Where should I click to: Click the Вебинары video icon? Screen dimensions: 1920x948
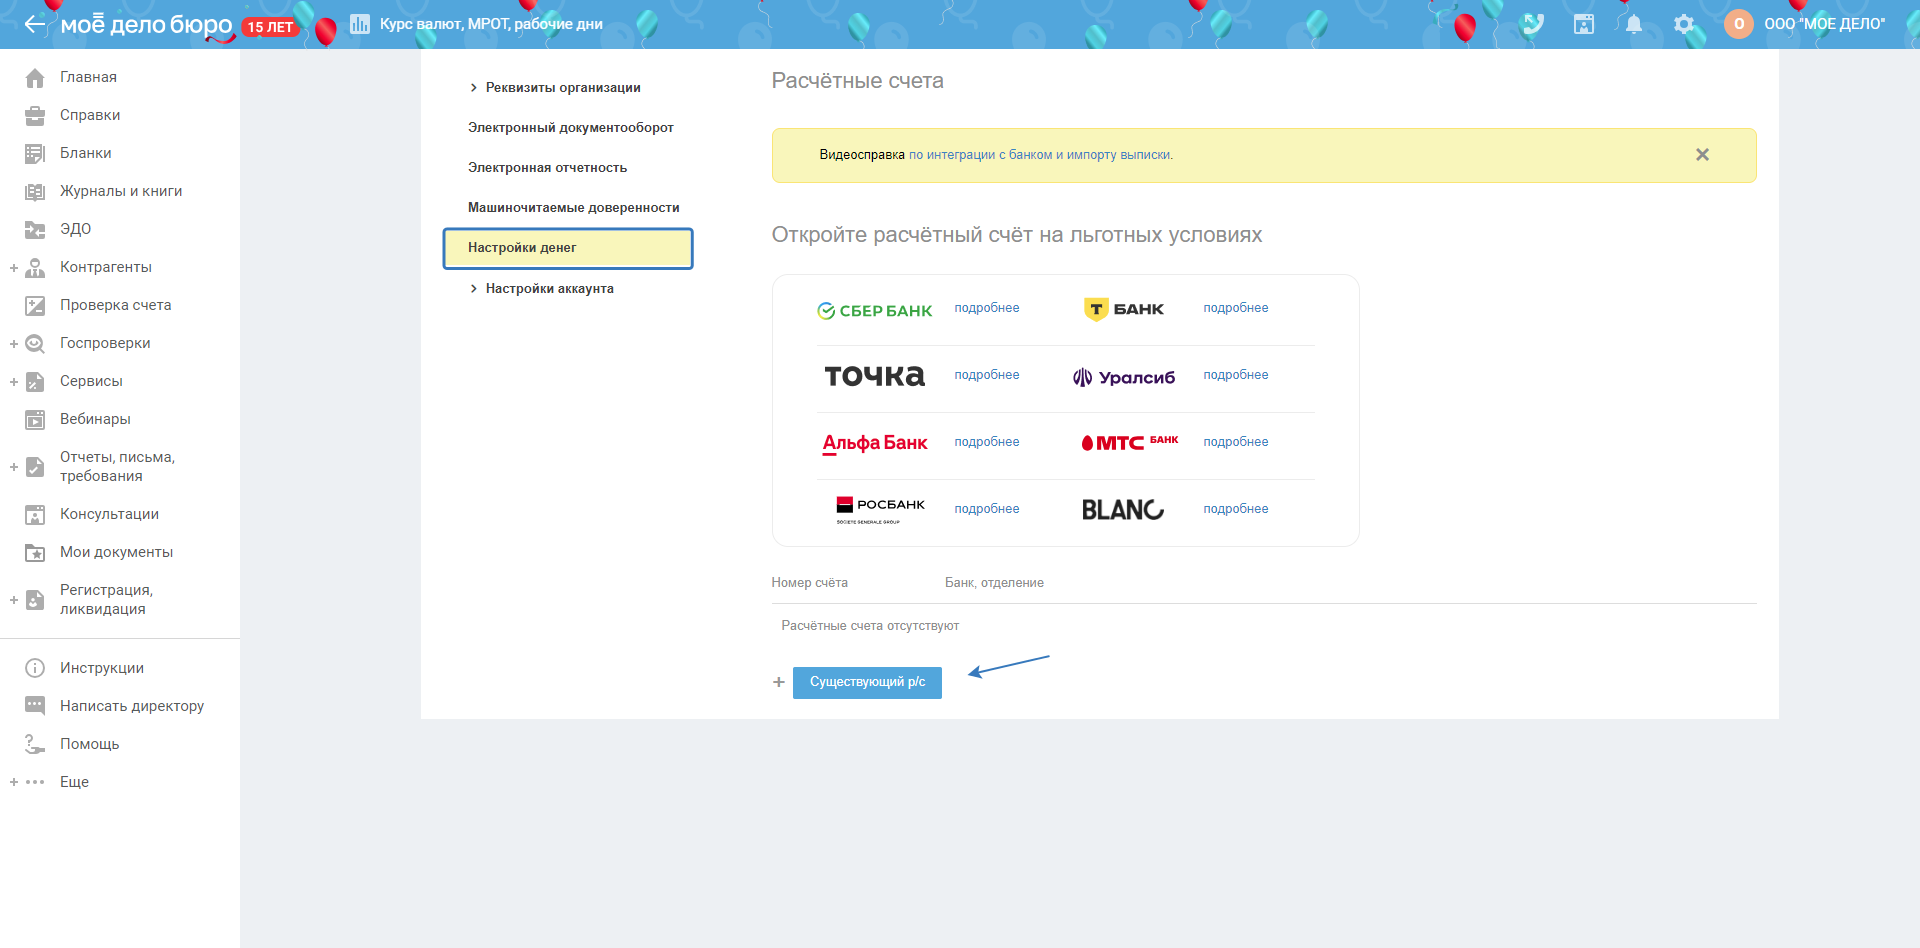tap(35, 419)
